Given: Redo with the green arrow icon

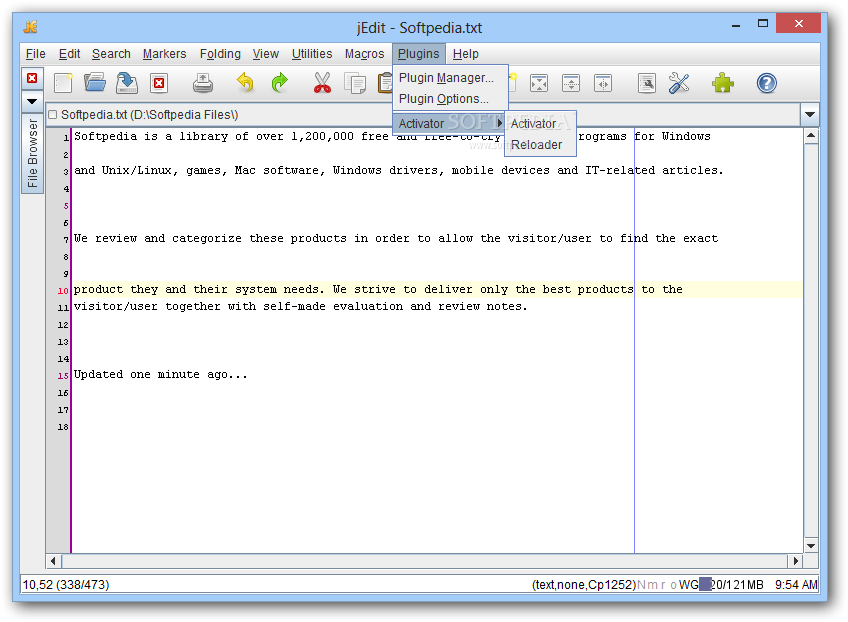Looking at the screenshot, I should click(279, 83).
